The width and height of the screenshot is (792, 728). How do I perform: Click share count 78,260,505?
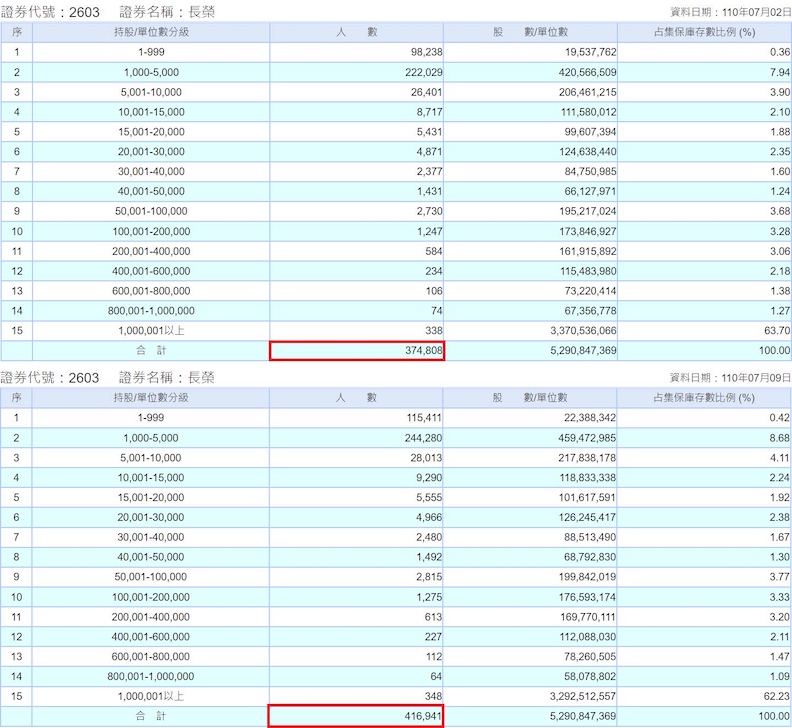coord(590,657)
